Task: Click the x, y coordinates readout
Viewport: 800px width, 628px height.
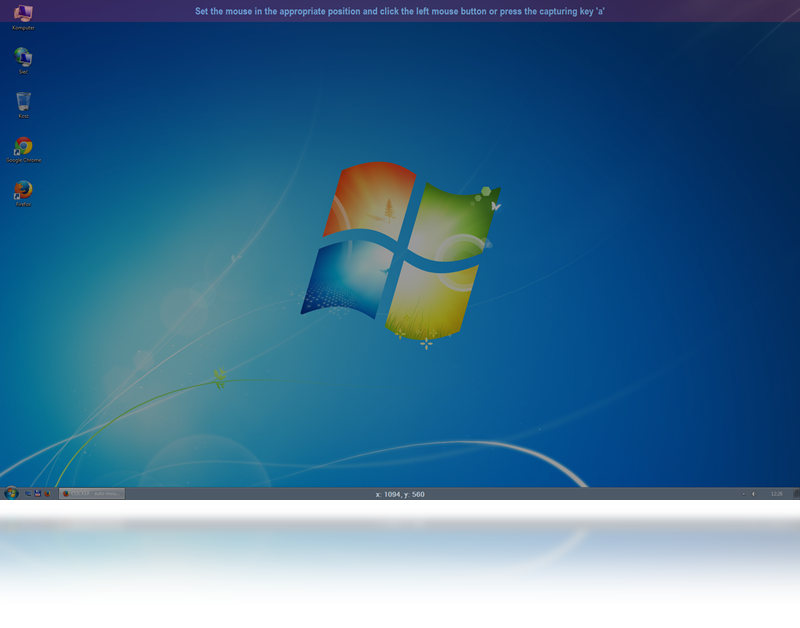Action: 400,494
